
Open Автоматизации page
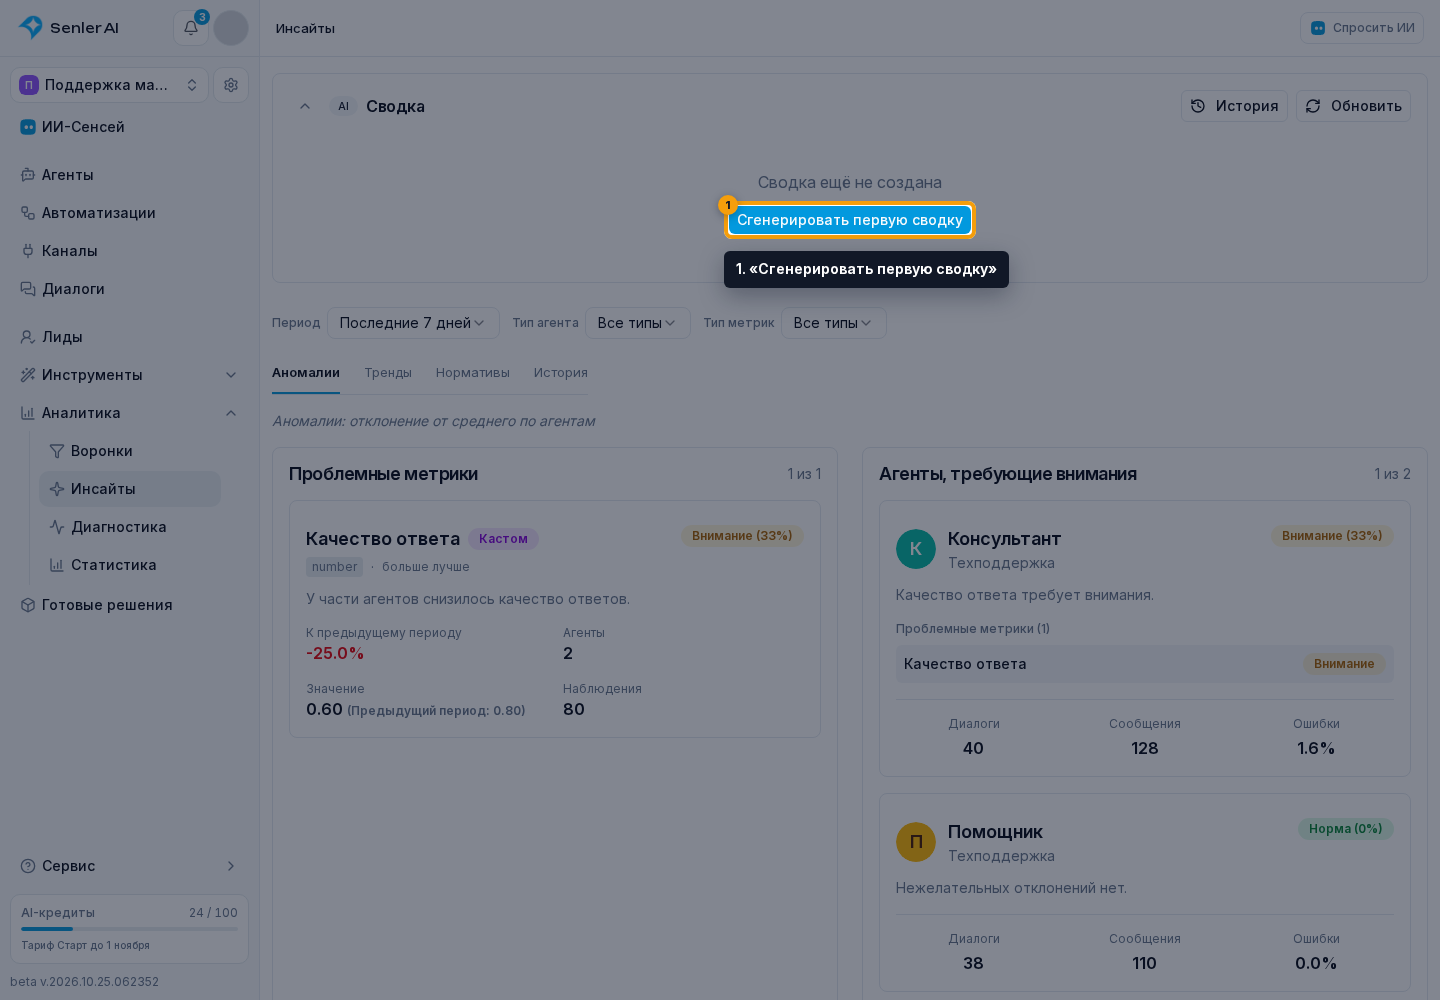pyautogui.click(x=129, y=213)
